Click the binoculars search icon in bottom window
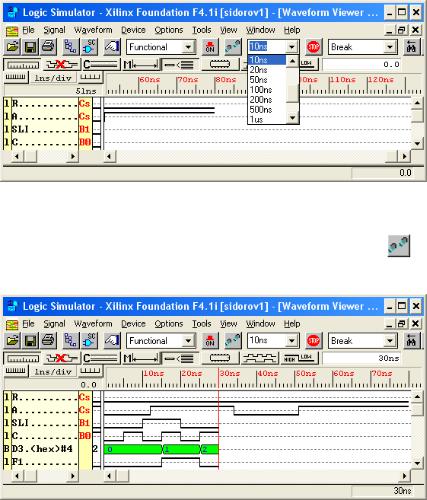 (412, 341)
